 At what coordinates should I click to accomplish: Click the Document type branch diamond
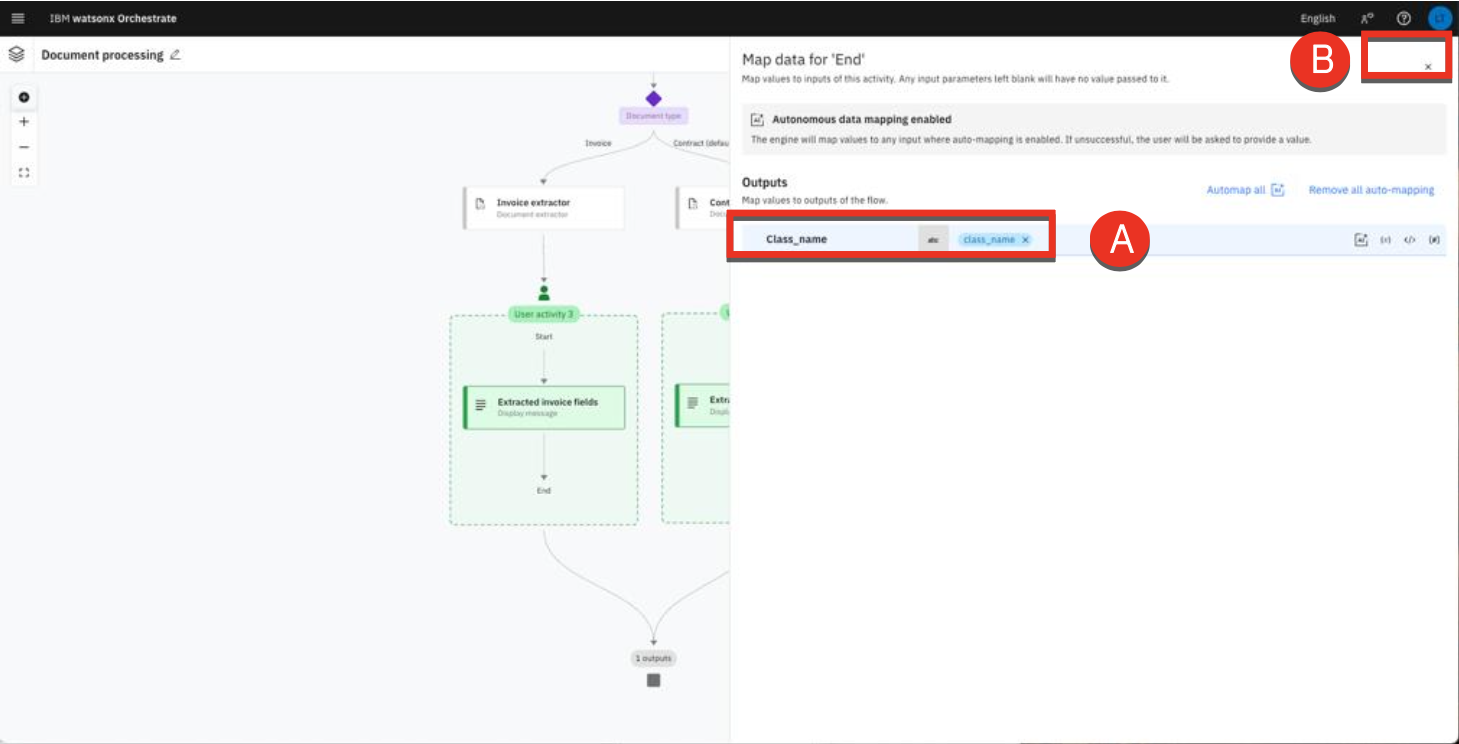(x=653, y=99)
